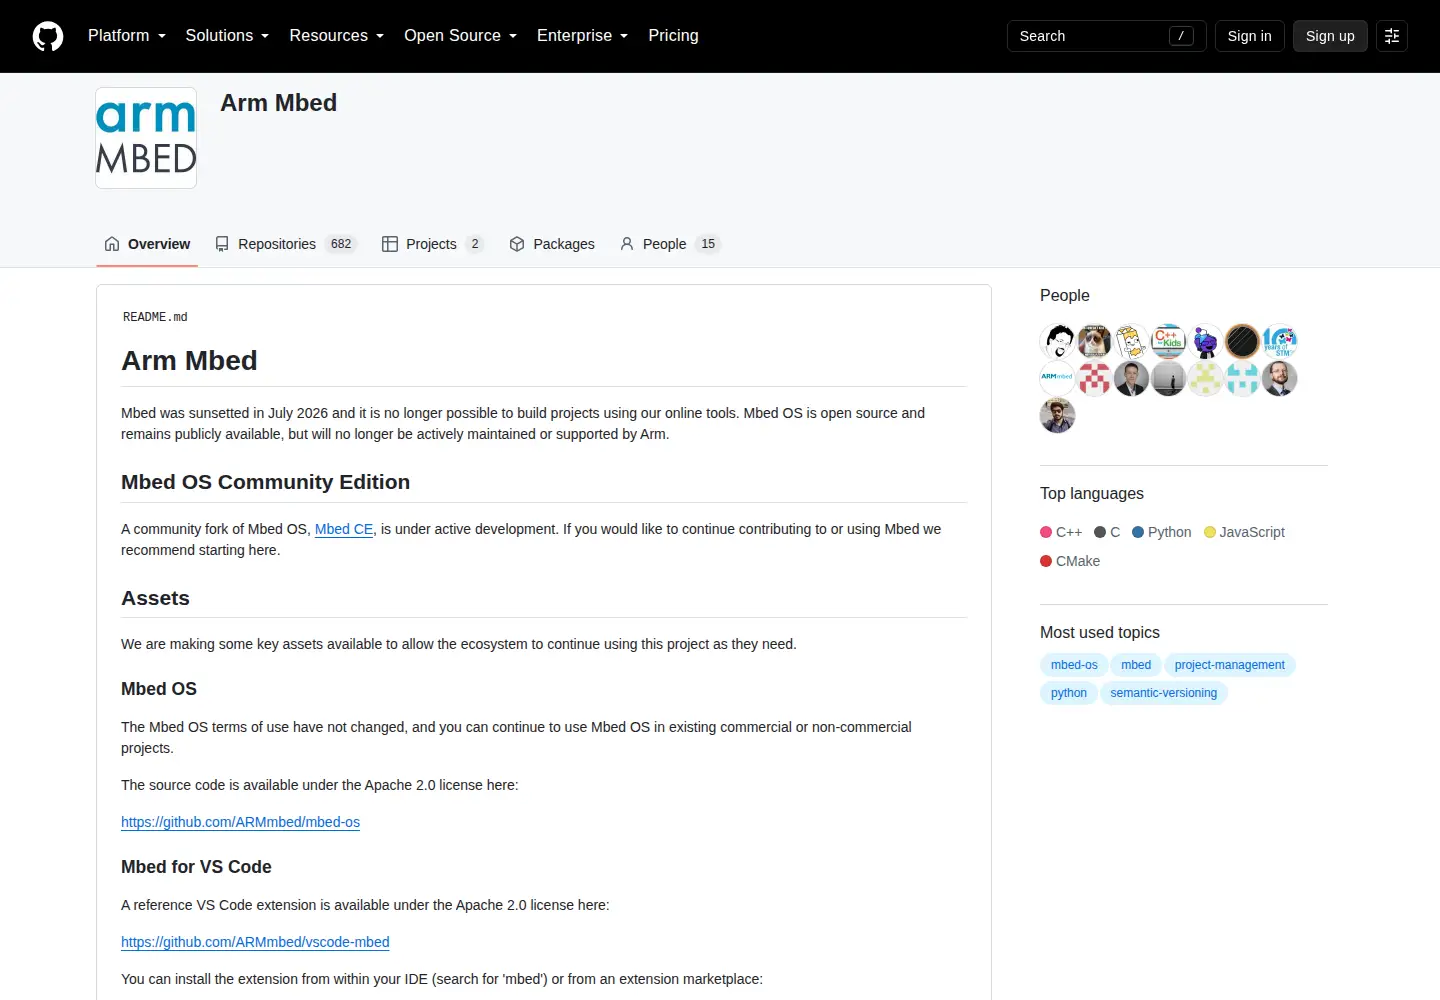This screenshot has height=1000, width=1440.
Task: Select the mbed-os topic tag
Action: [1074, 665]
